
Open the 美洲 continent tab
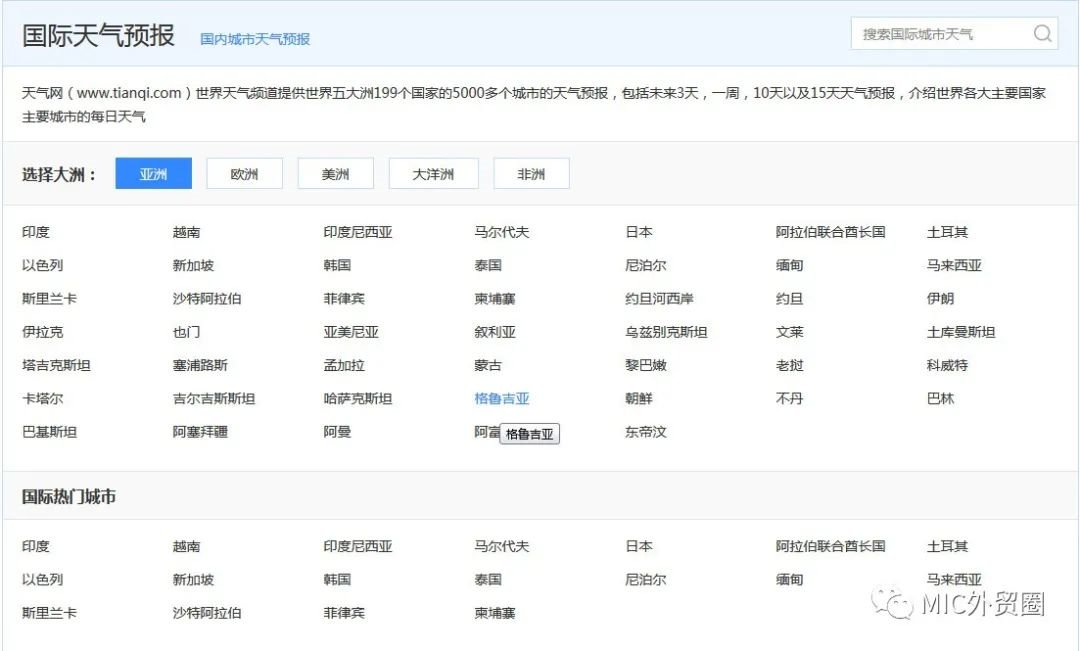click(x=334, y=172)
